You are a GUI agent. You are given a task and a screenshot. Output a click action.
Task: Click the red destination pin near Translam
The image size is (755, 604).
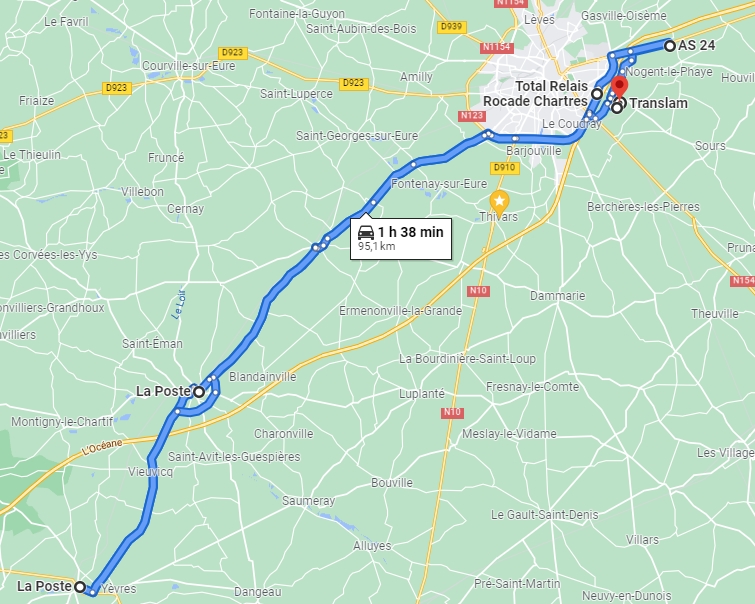(619, 87)
